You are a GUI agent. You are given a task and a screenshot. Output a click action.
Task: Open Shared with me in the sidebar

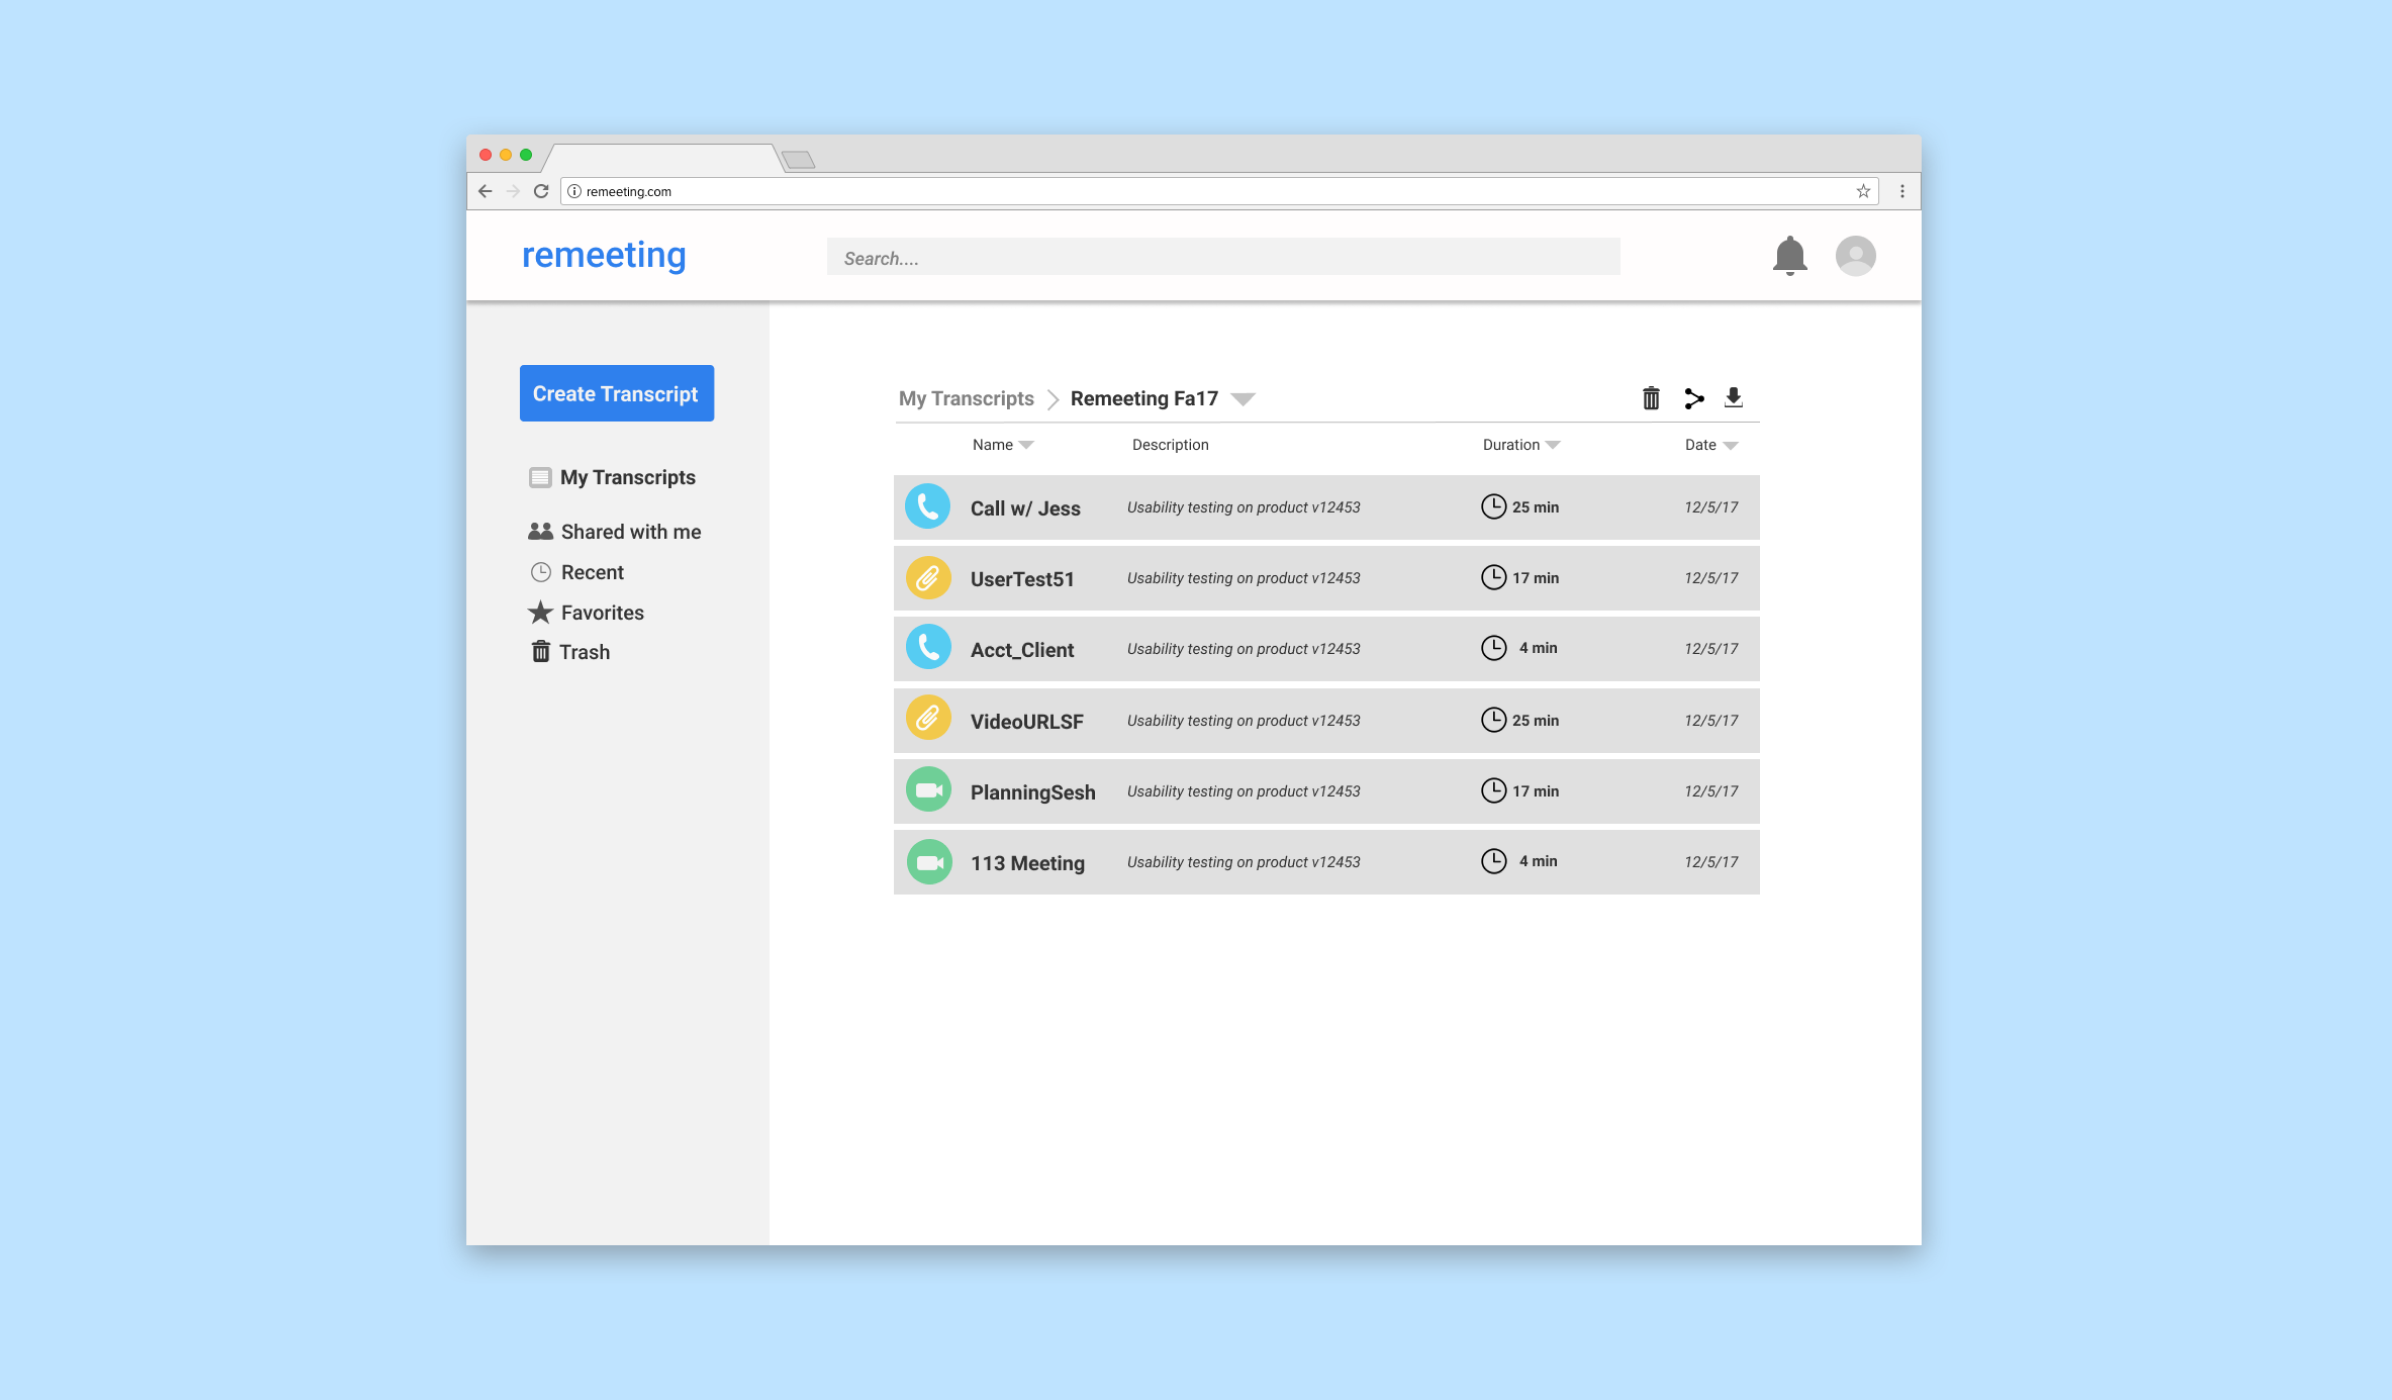click(x=630, y=532)
